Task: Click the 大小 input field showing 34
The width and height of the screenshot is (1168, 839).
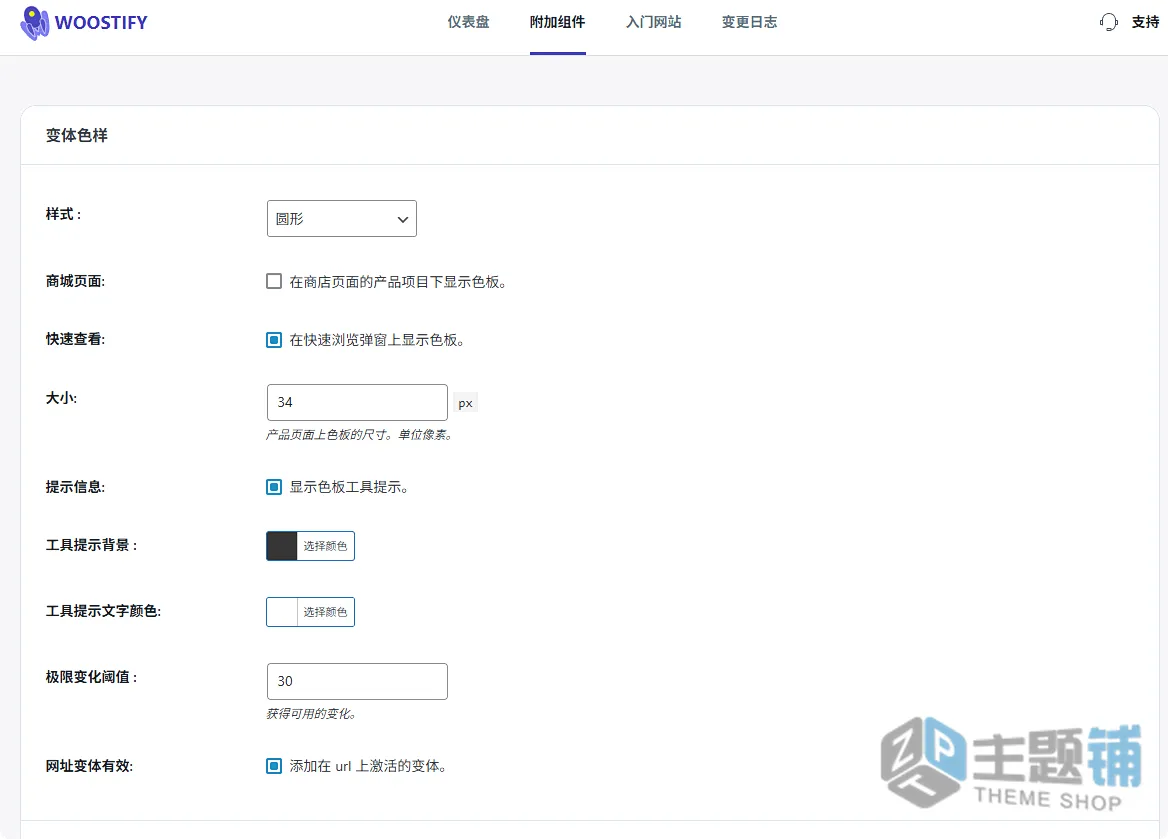Action: click(358, 402)
